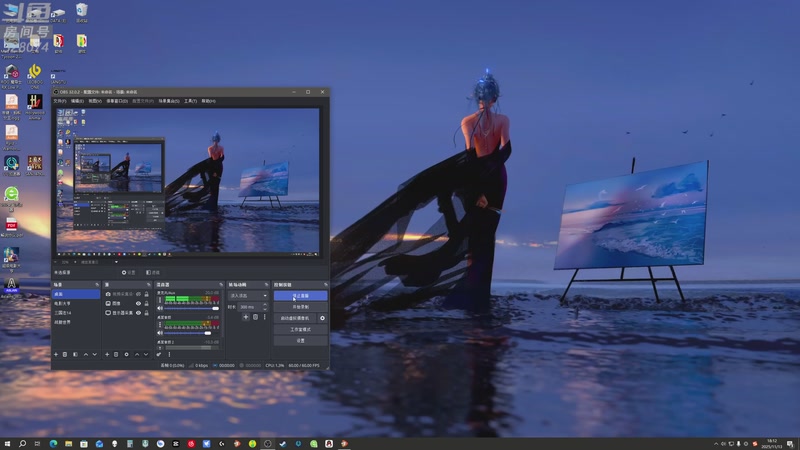This screenshot has height=450, width=800.
Task: Open advanced audio properties link icon
Action: (159, 354)
